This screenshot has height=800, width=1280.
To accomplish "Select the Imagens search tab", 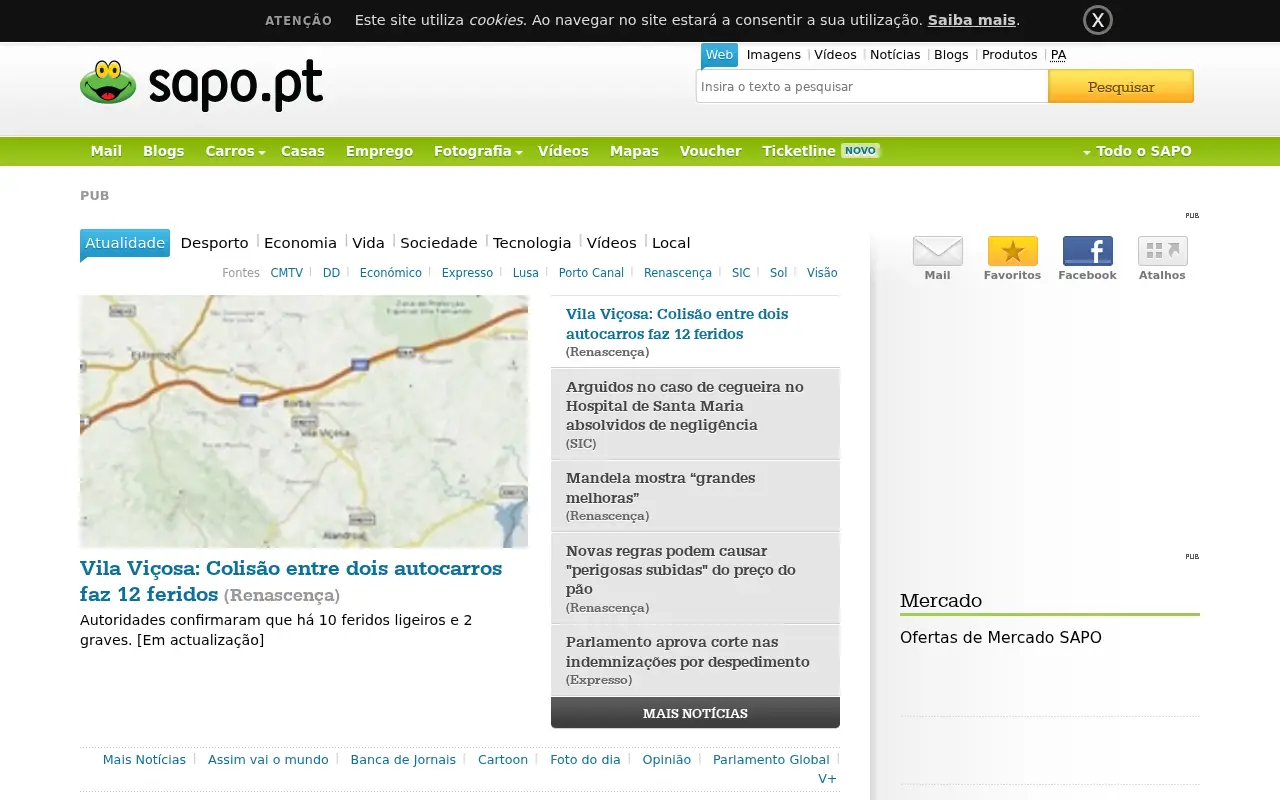I will pyautogui.click(x=774, y=55).
